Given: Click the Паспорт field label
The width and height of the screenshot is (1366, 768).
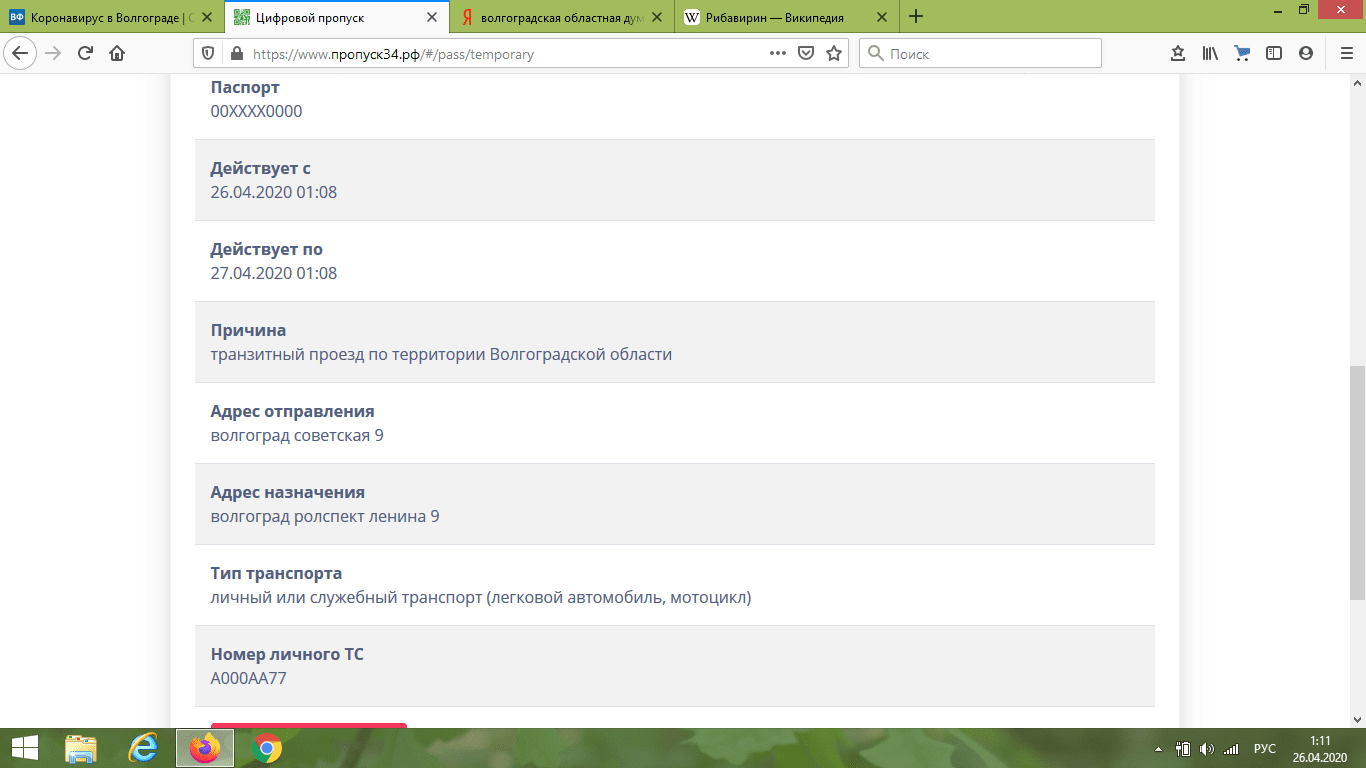Looking at the screenshot, I should (x=245, y=87).
